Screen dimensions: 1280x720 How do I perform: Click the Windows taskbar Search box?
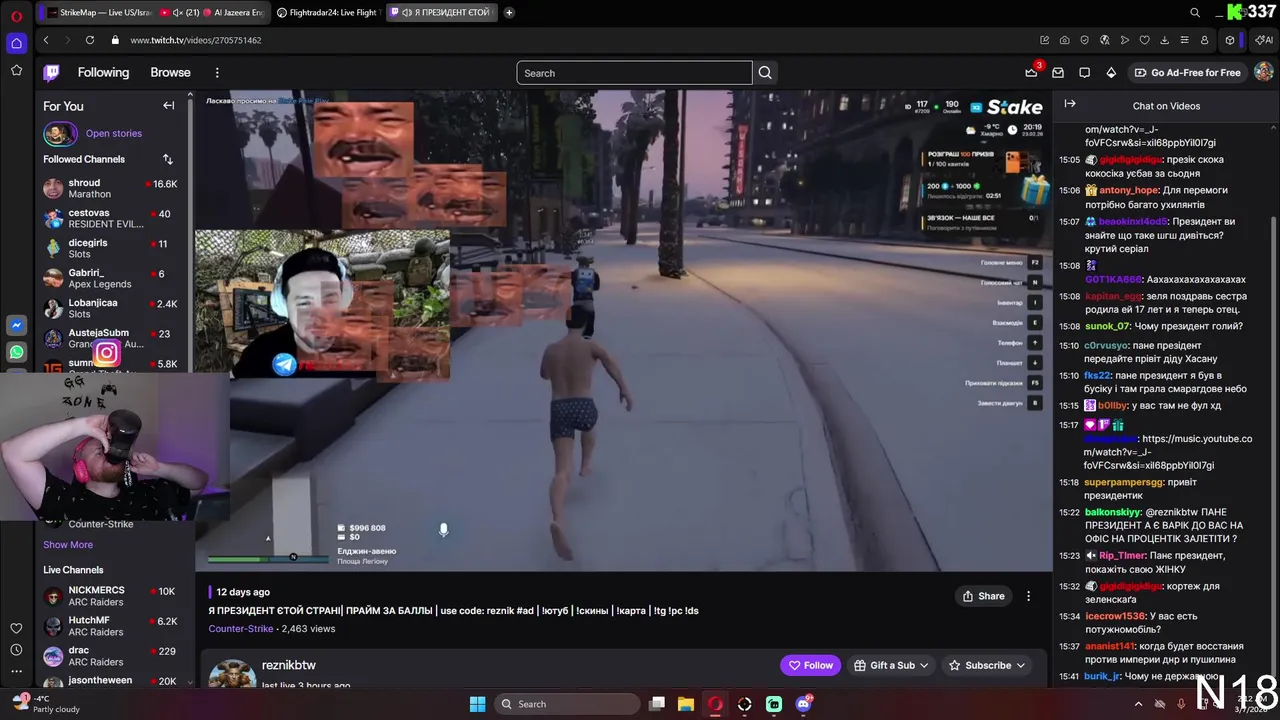pos(568,704)
